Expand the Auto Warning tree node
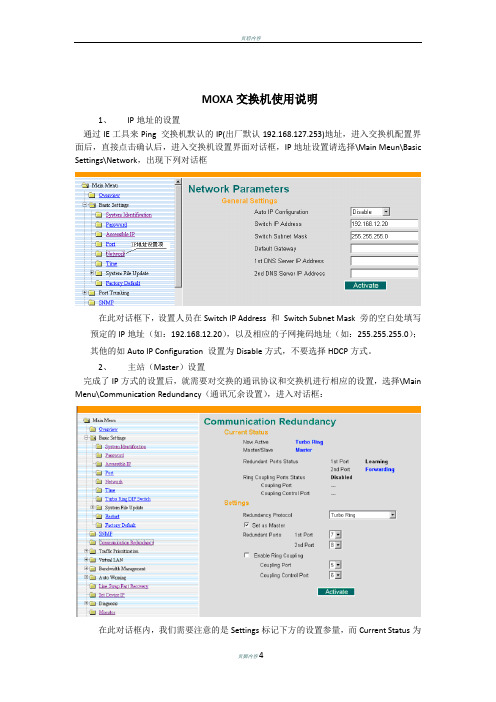This screenshot has height=702, width=496. click(86, 578)
